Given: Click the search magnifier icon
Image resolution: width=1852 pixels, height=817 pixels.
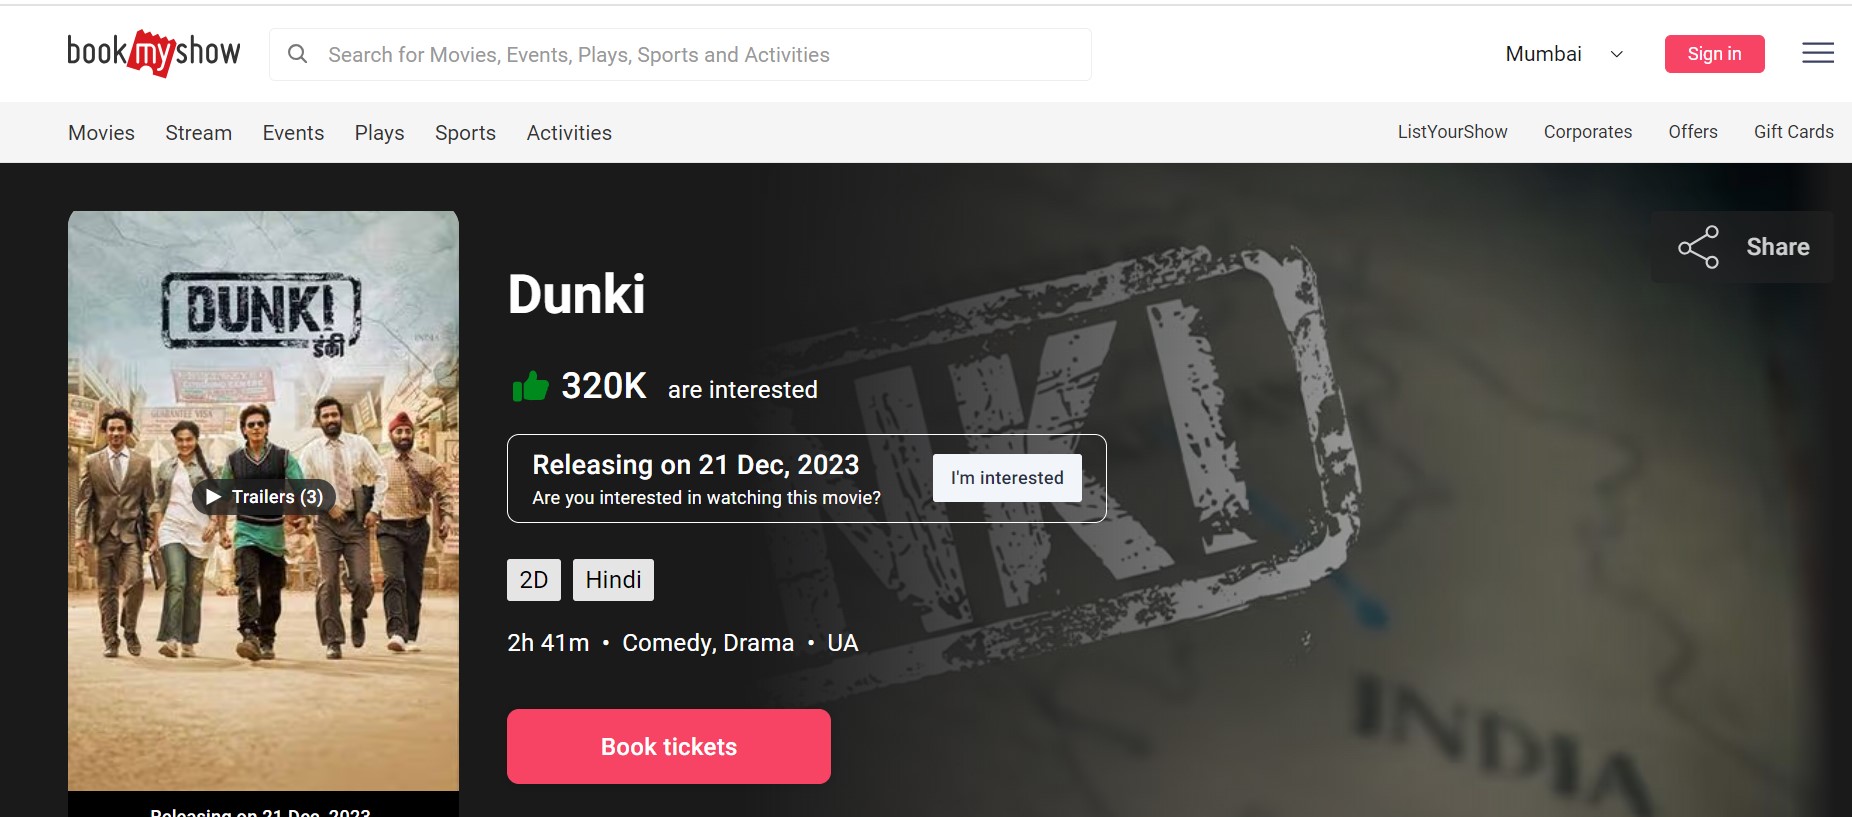Looking at the screenshot, I should (297, 54).
